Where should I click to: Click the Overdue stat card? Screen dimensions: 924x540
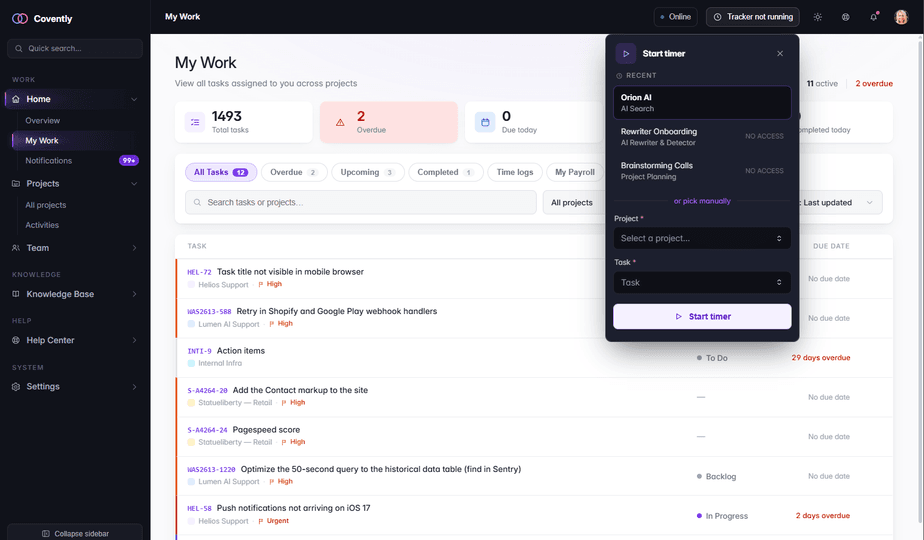point(389,122)
